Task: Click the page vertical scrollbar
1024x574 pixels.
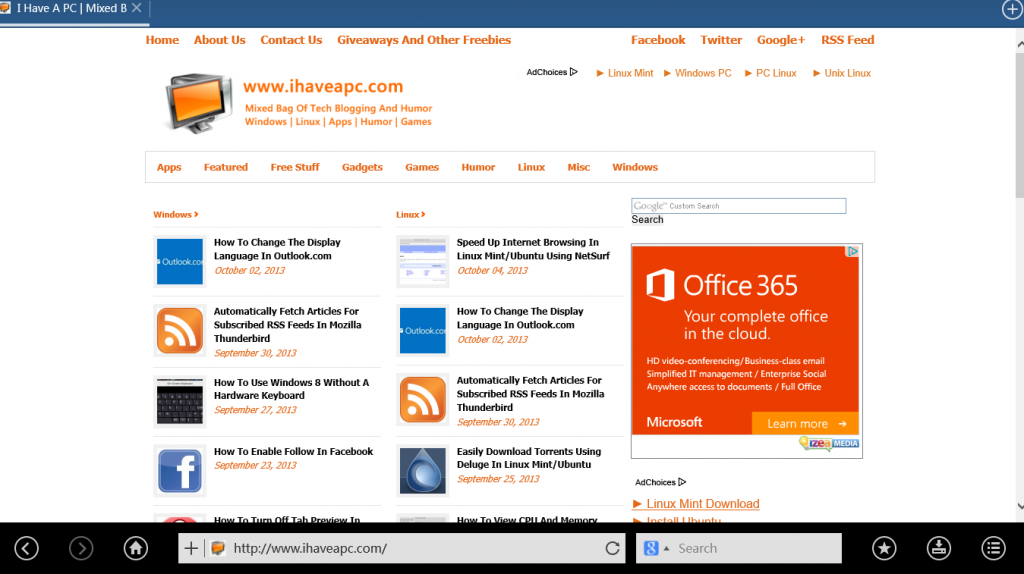Action: pyautogui.click(x=1019, y=124)
